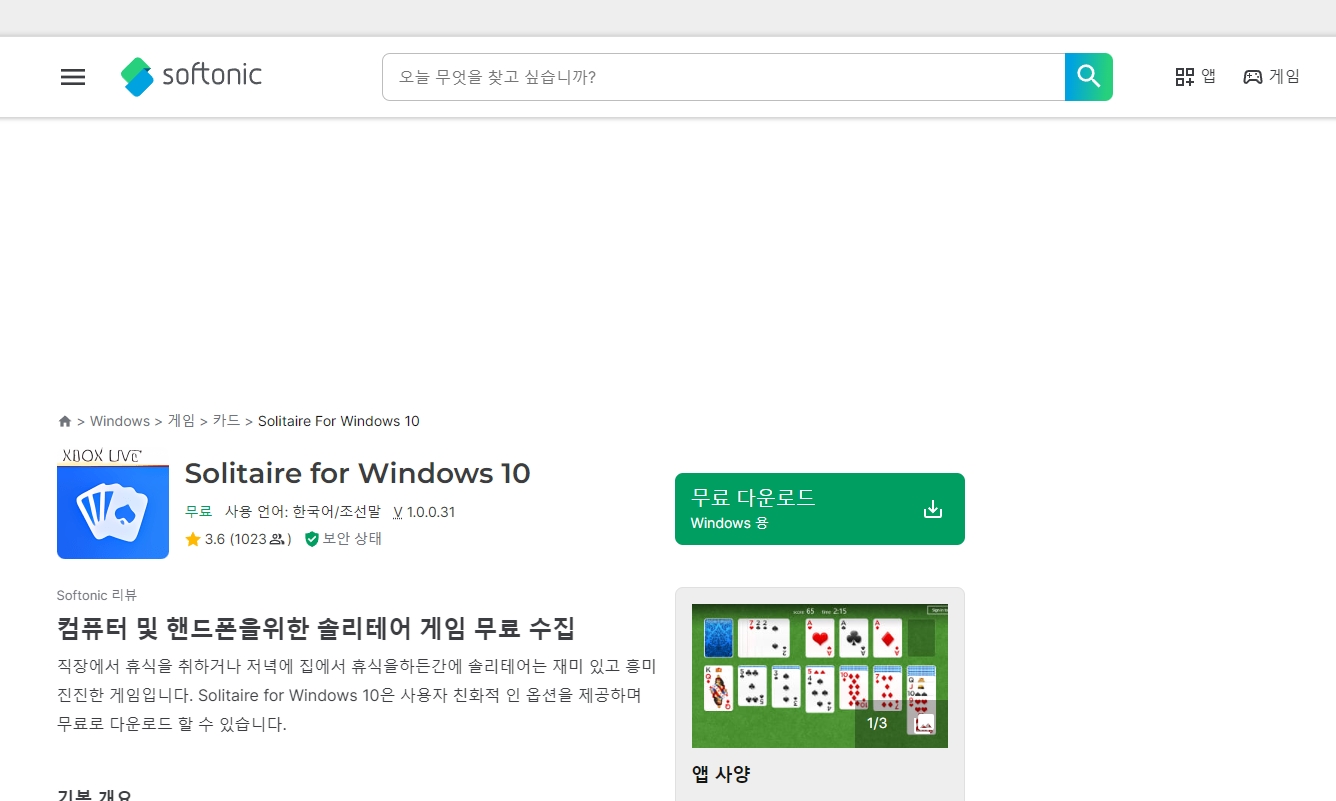Focus the search input field

(x=723, y=77)
